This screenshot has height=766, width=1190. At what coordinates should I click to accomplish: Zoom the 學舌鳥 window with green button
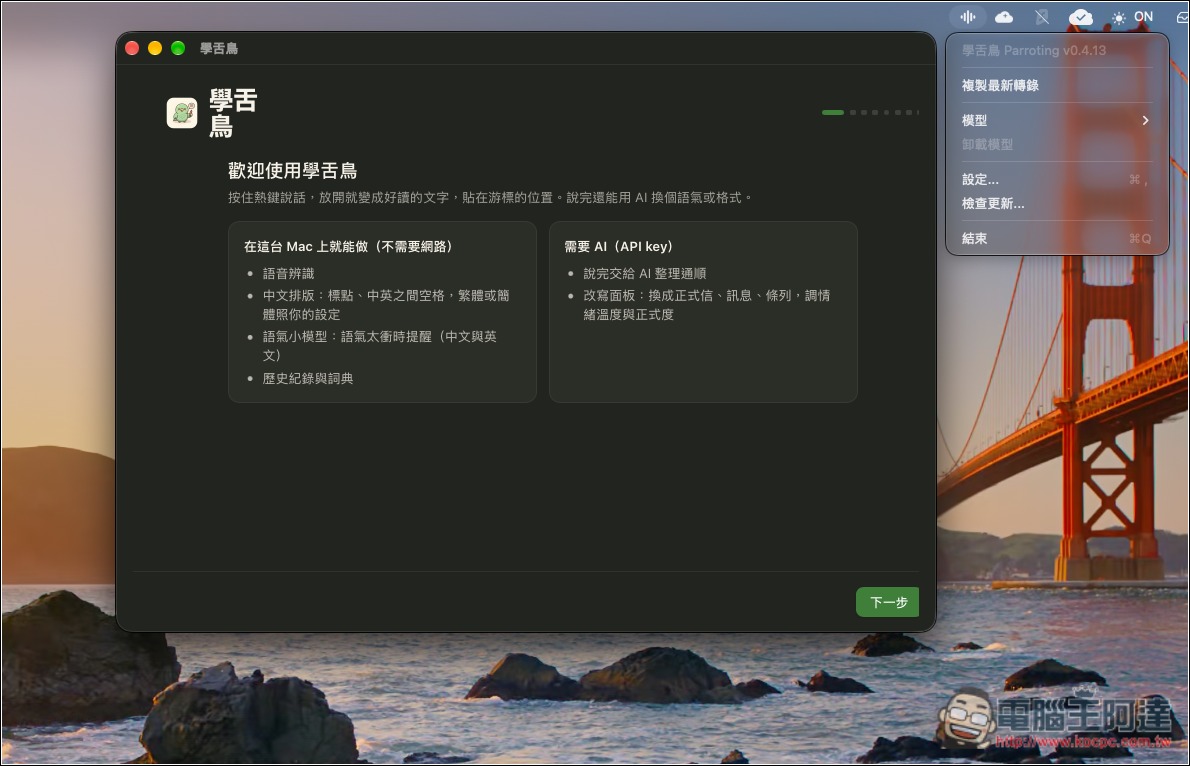[x=178, y=49]
